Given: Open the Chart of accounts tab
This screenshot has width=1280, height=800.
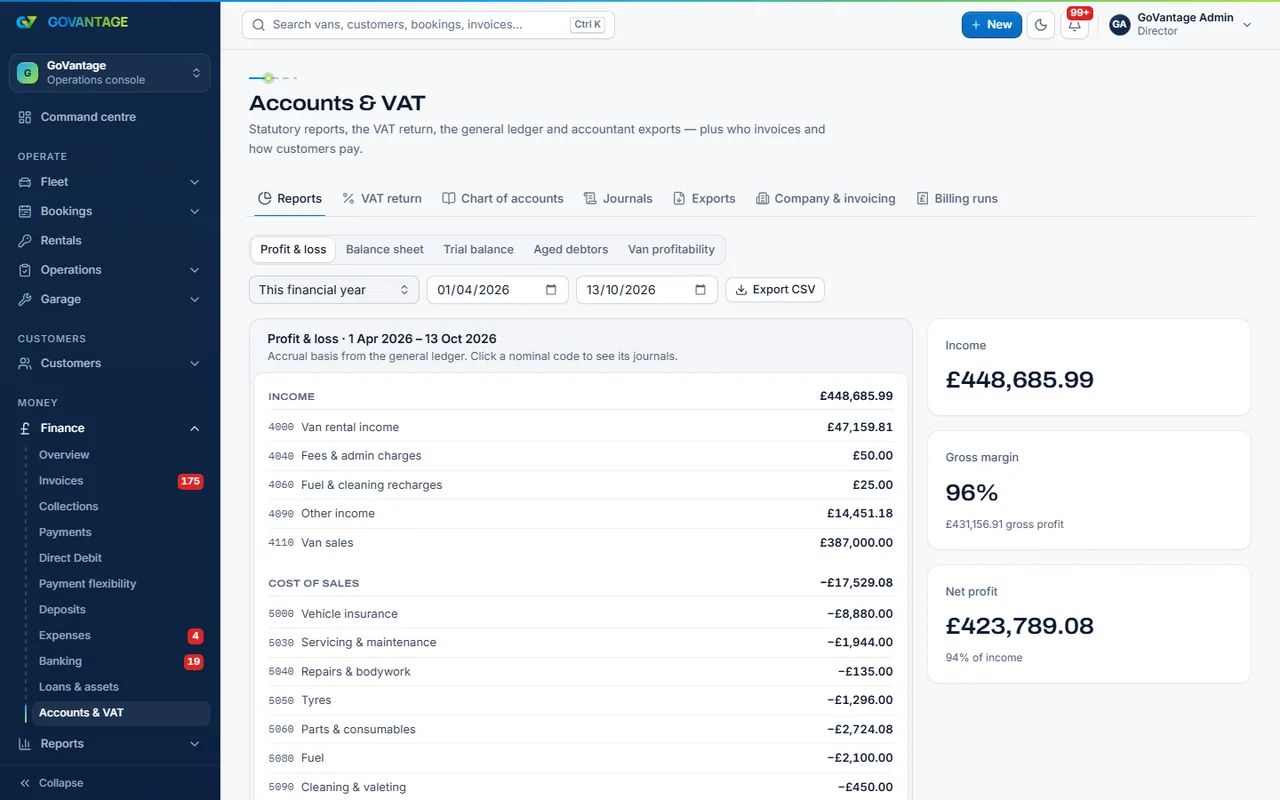Looking at the screenshot, I should click(503, 199).
